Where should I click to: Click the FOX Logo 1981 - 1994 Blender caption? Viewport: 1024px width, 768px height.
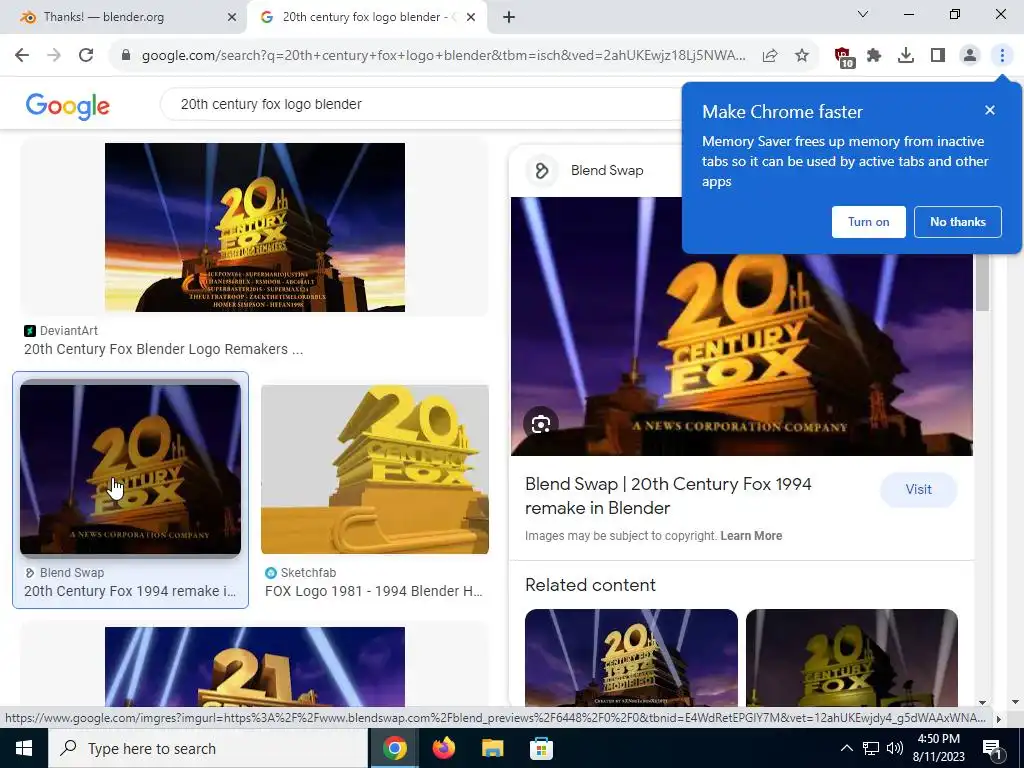coord(374,591)
